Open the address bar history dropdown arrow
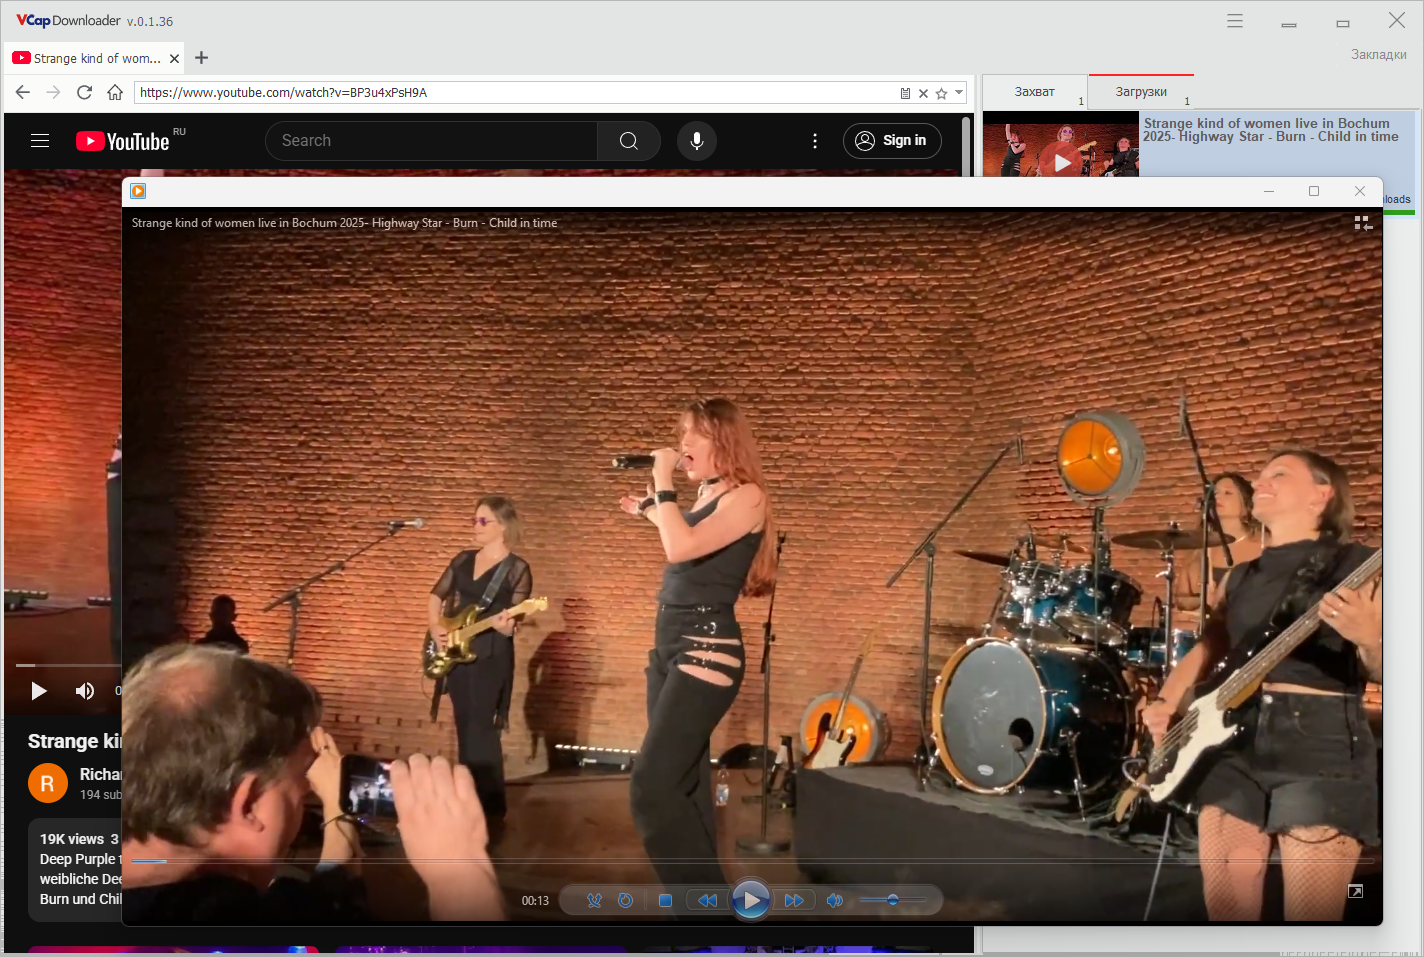Image resolution: width=1424 pixels, height=957 pixels. pyautogui.click(x=959, y=93)
